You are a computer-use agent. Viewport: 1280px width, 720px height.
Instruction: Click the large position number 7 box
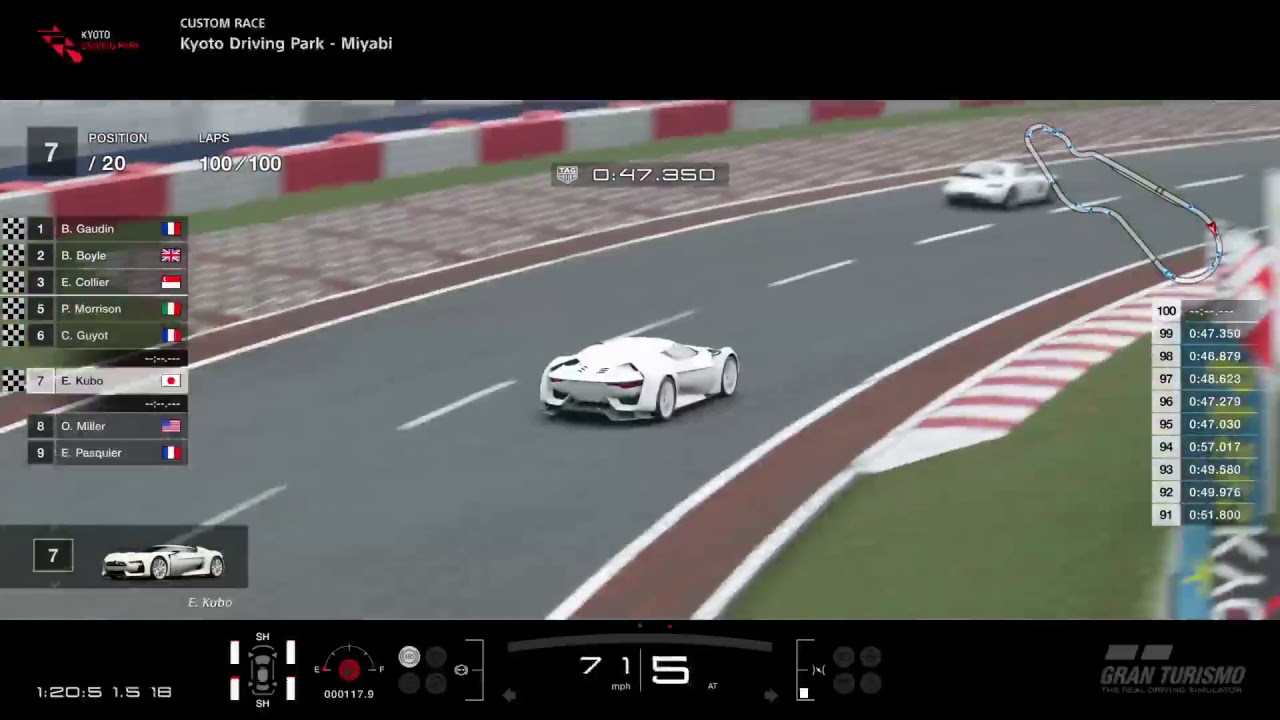51,152
